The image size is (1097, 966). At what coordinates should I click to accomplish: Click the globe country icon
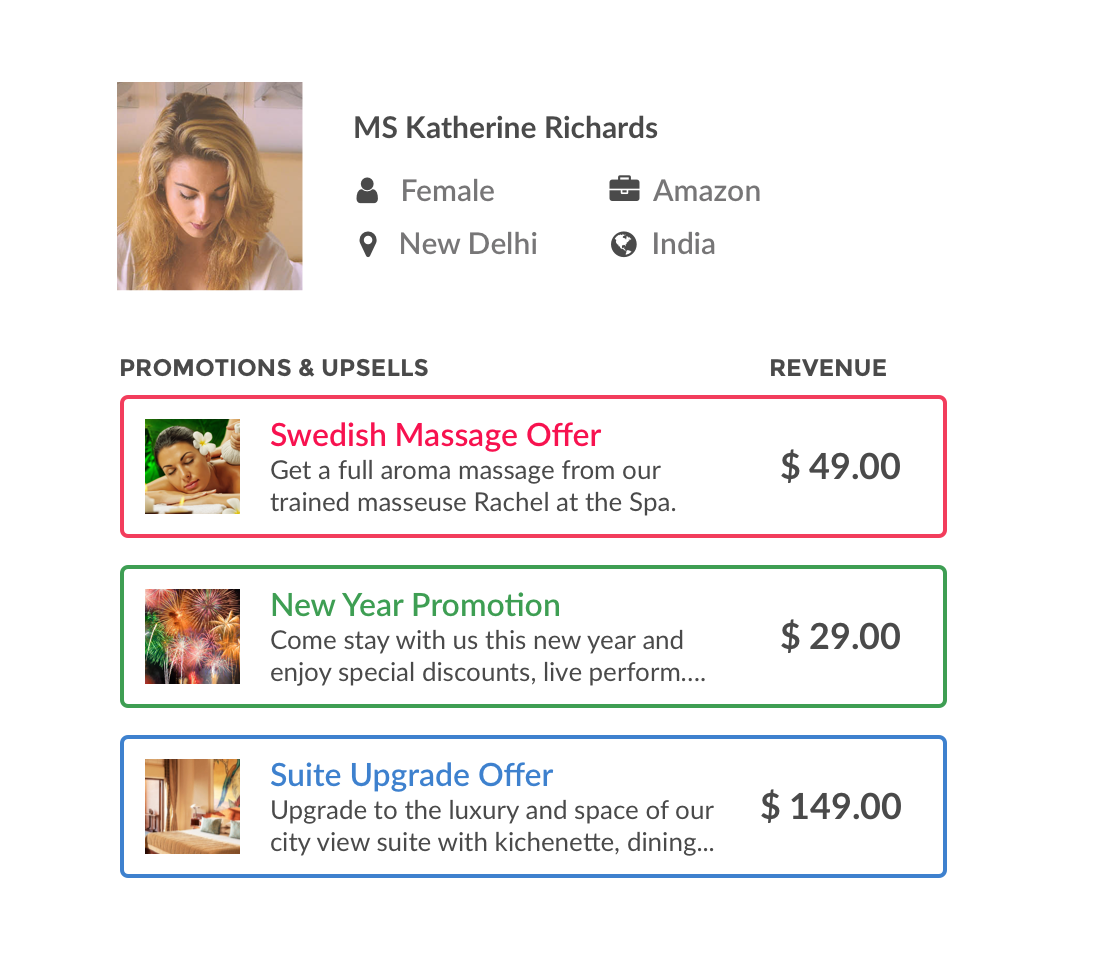(624, 244)
